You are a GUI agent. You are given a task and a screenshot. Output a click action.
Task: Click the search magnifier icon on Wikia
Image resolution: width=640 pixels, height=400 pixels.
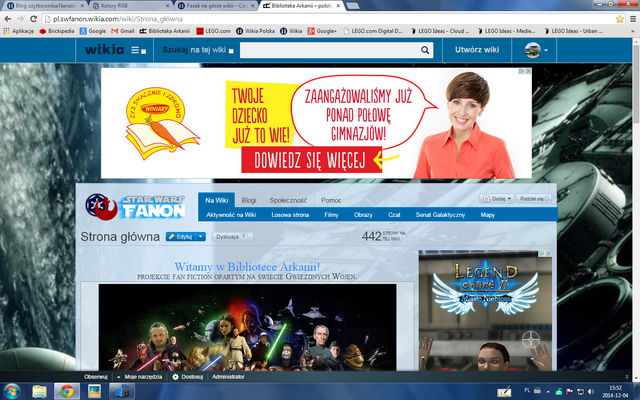point(425,50)
